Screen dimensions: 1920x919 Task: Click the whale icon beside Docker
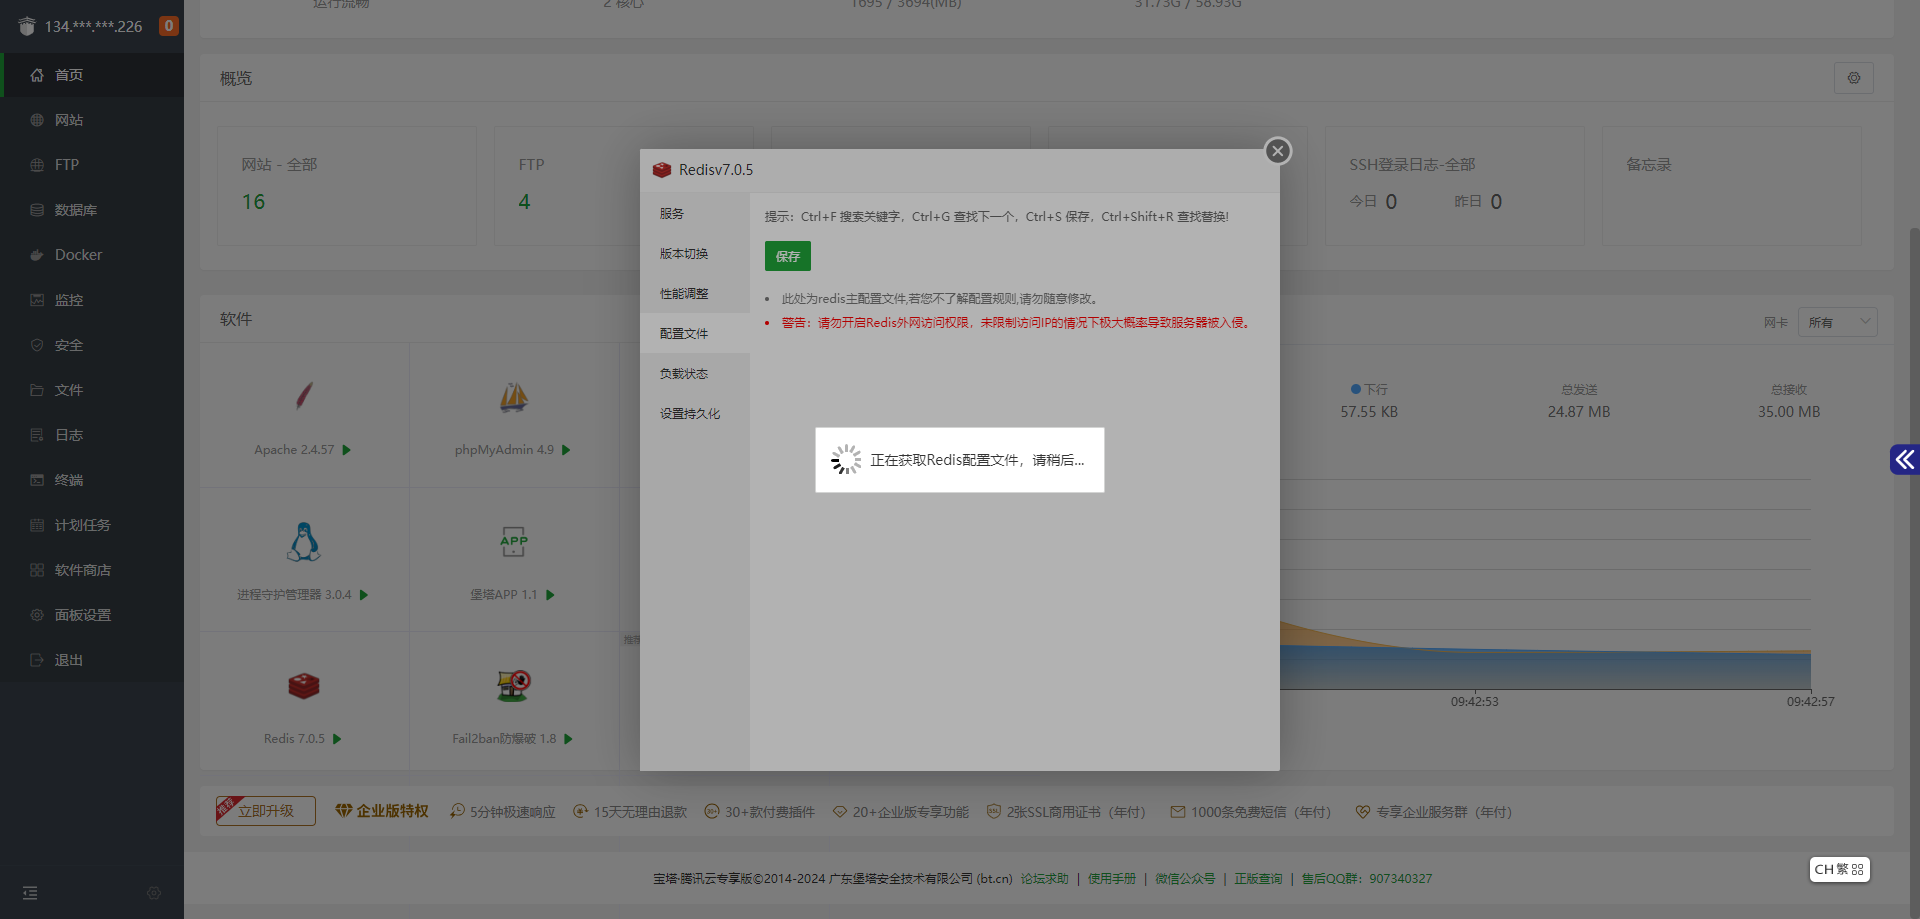pos(37,255)
